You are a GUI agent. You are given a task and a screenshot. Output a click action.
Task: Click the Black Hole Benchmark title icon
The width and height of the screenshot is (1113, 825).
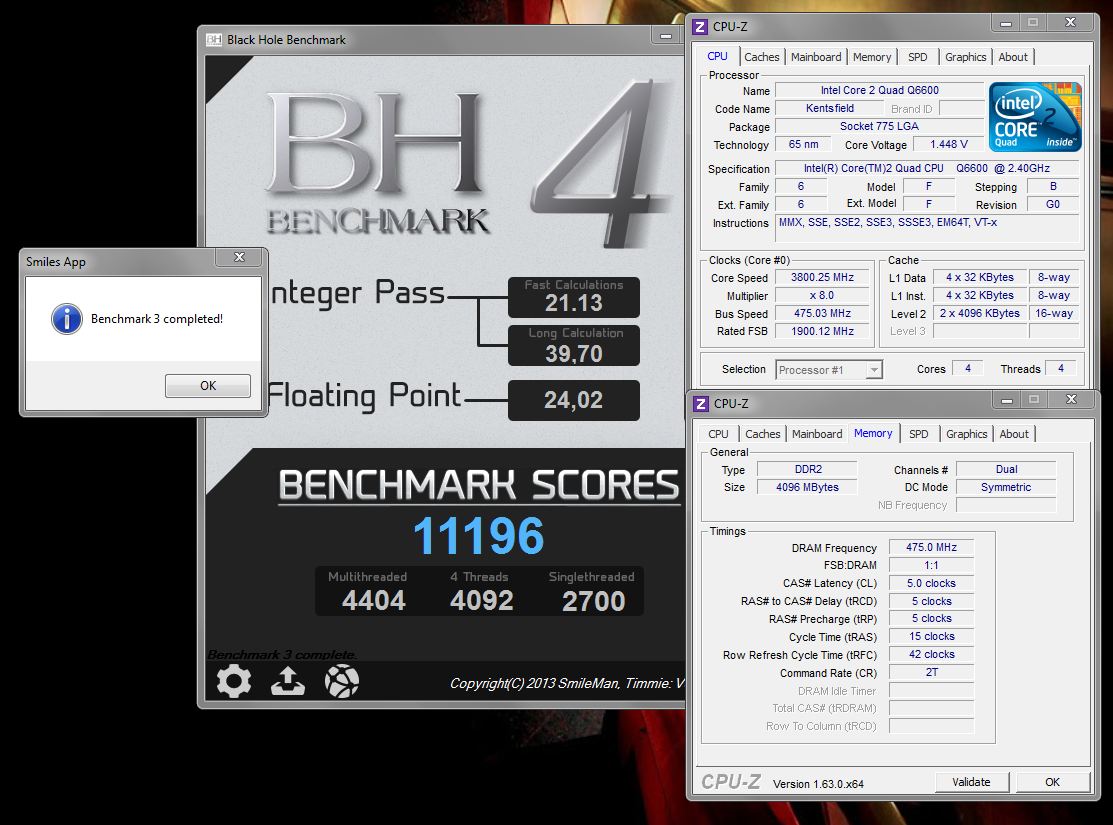click(214, 40)
